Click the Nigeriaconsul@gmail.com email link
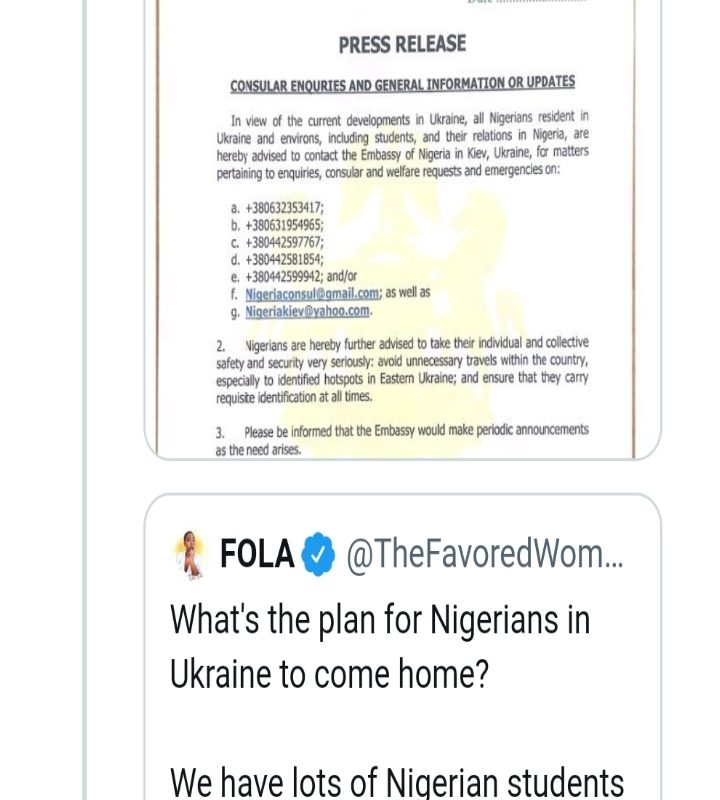Viewport: 720px width, 800px height. pyautogui.click(x=312, y=293)
